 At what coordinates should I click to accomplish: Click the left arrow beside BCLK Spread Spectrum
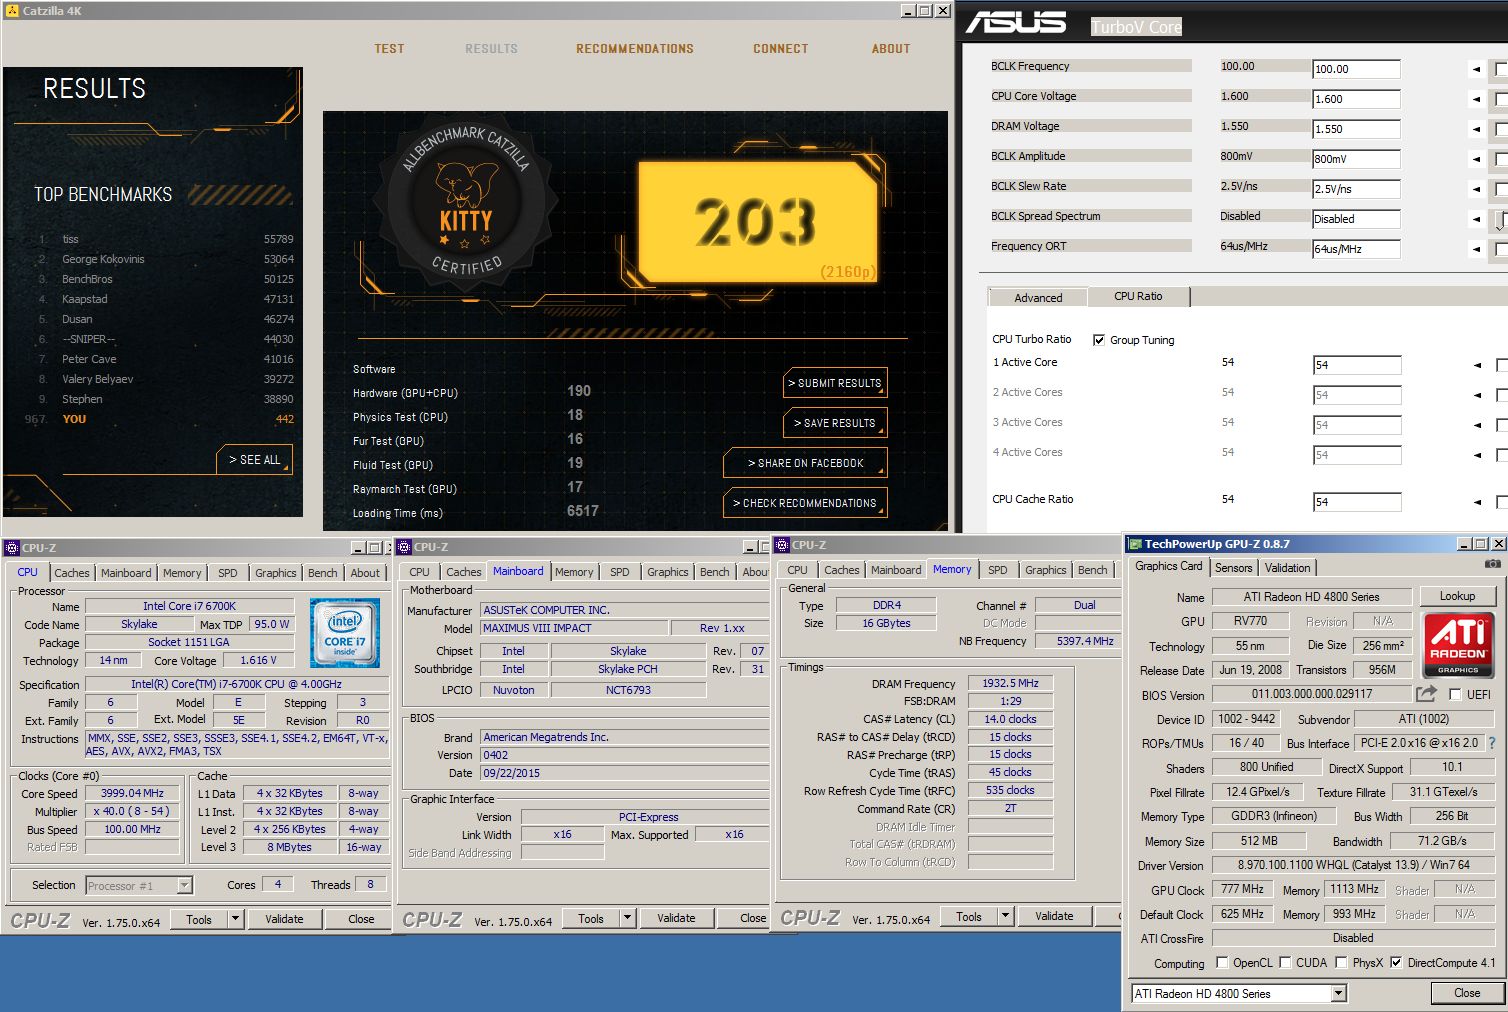click(1476, 219)
